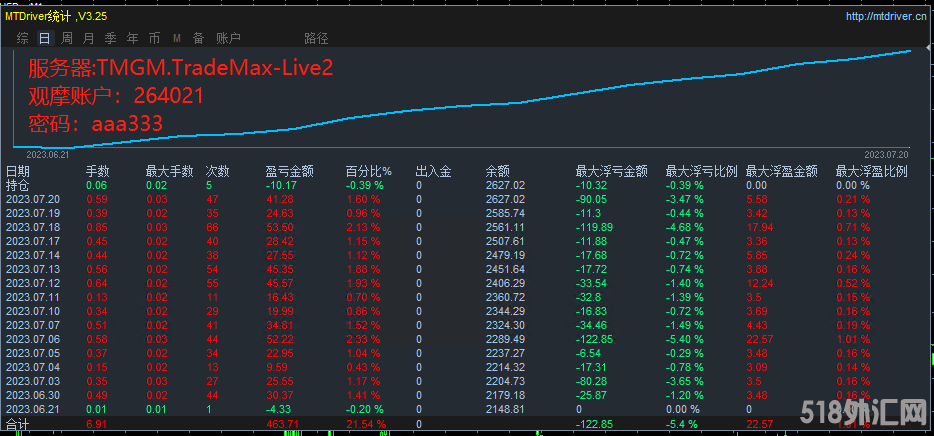934x436 pixels.
Task: Switch to the 账户 (account) tab
Action: coord(228,39)
